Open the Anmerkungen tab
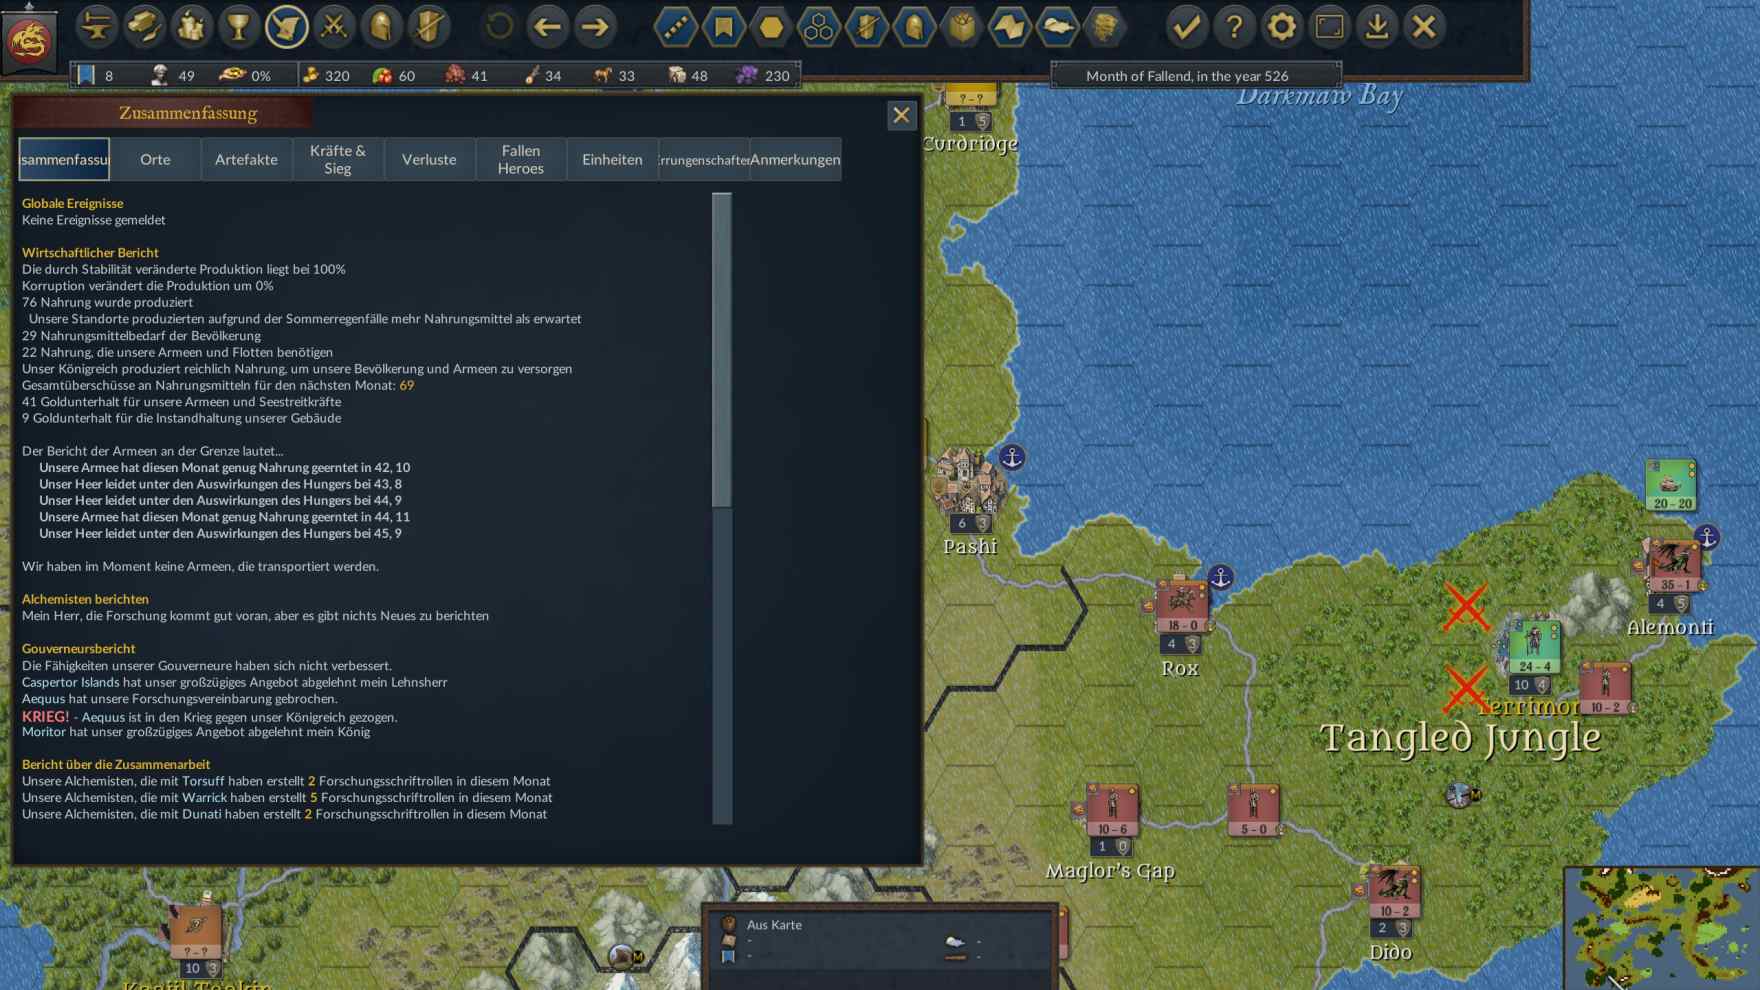The image size is (1760, 990). coord(795,159)
